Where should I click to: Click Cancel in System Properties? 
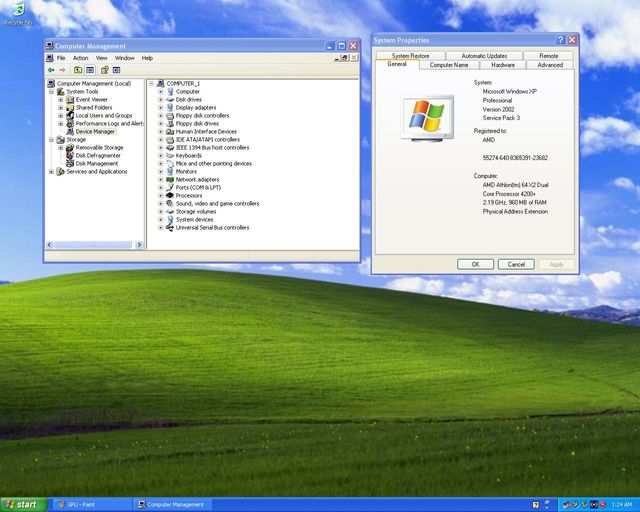pos(516,264)
